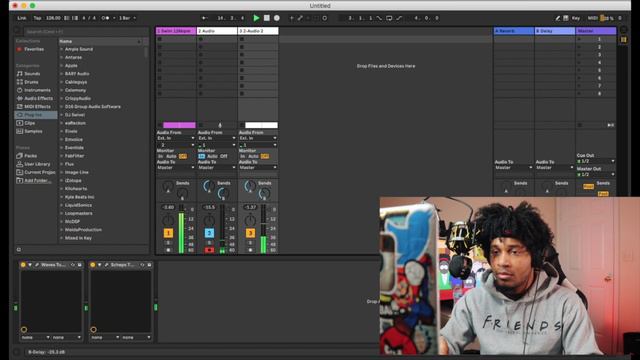
Task: Open A Reverb Audio To dropdown
Action: 514,168
